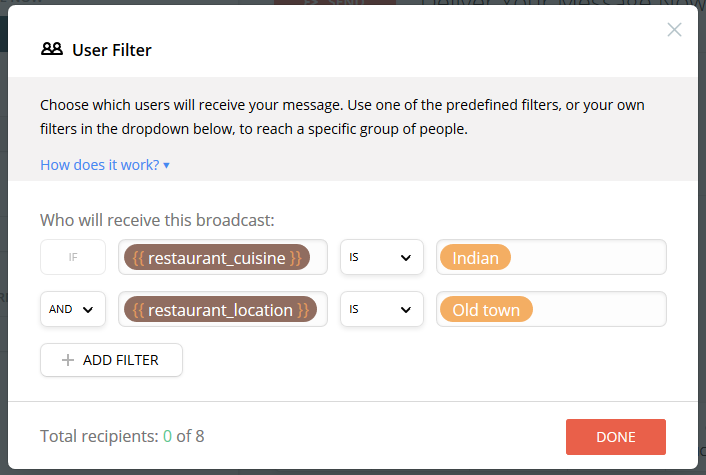Close the User Filter dialog
Screen dimensions: 706x475
(674, 30)
